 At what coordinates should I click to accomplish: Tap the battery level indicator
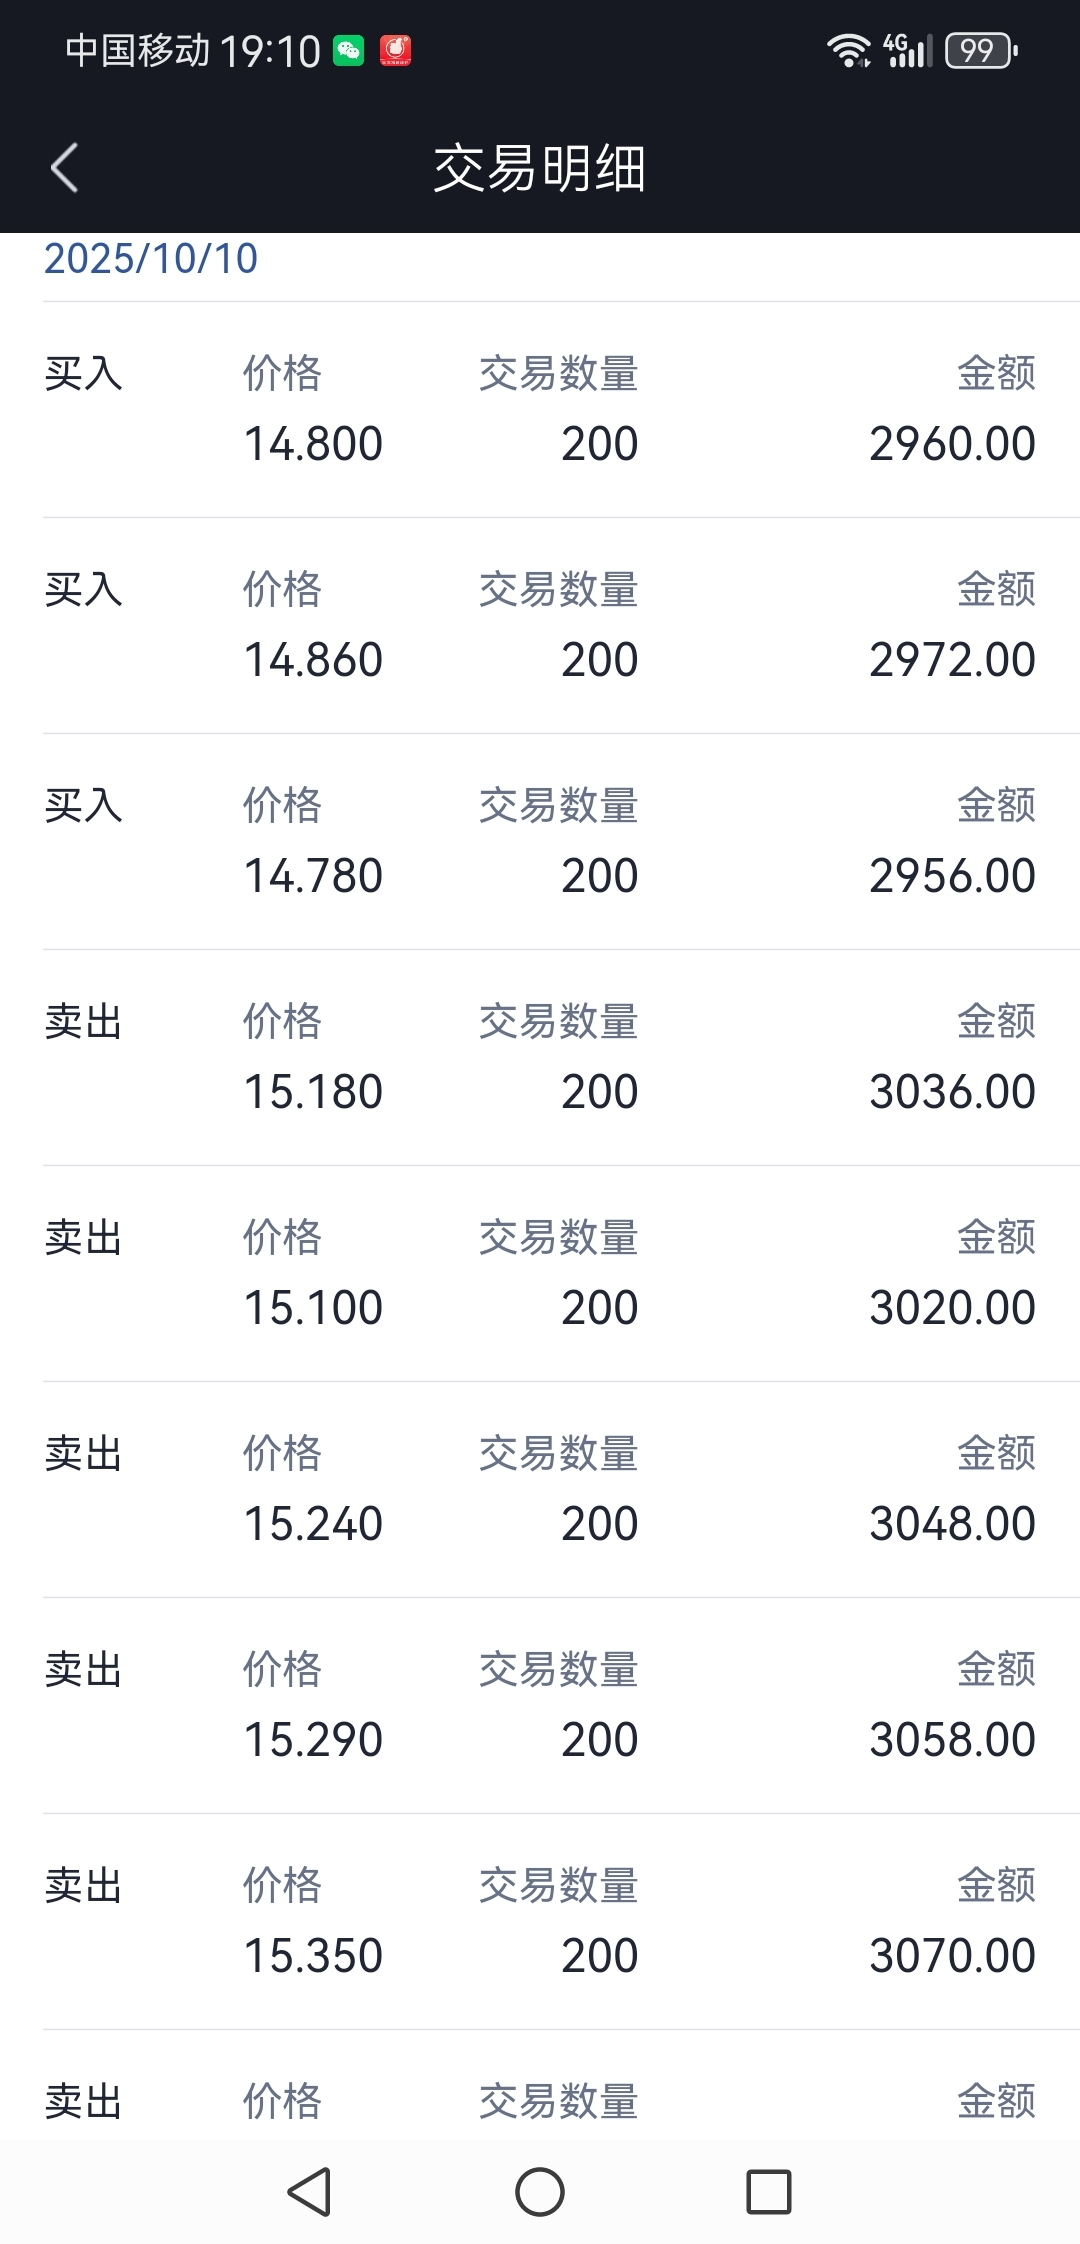pos(981,50)
